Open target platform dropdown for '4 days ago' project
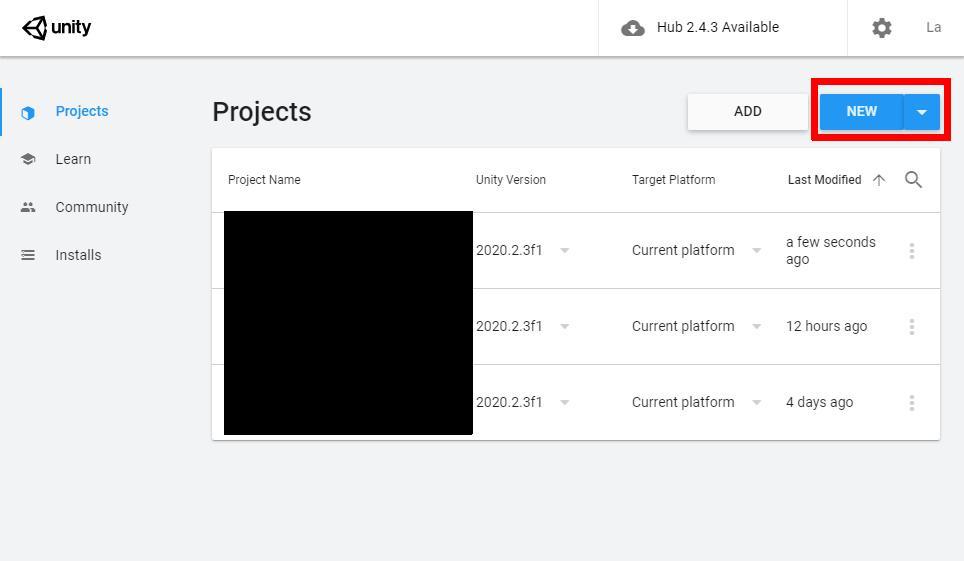Image resolution: width=964 pixels, height=561 pixels. 757,402
